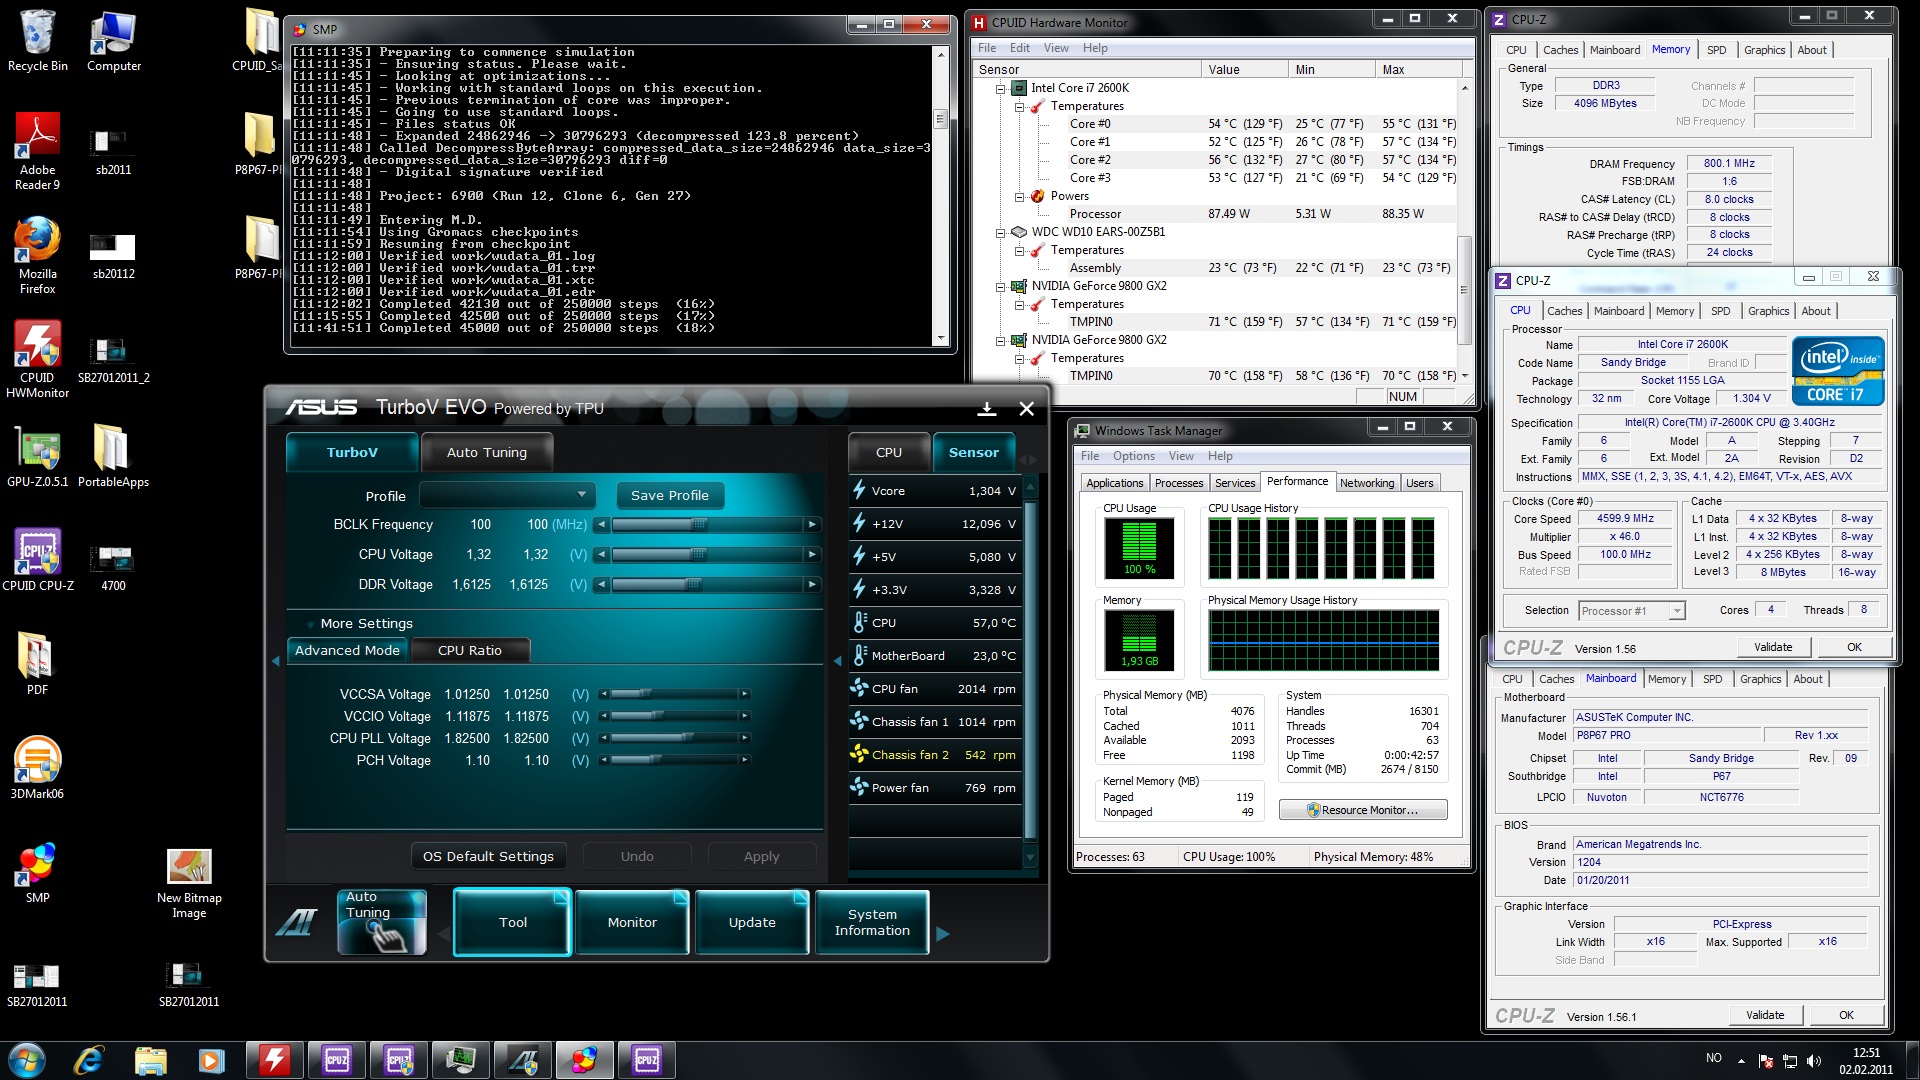Image resolution: width=1920 pixels, height=1080 pixels.
Task: Click Validate in CPU-Z version 1.56
Action: pos(1772,647)
